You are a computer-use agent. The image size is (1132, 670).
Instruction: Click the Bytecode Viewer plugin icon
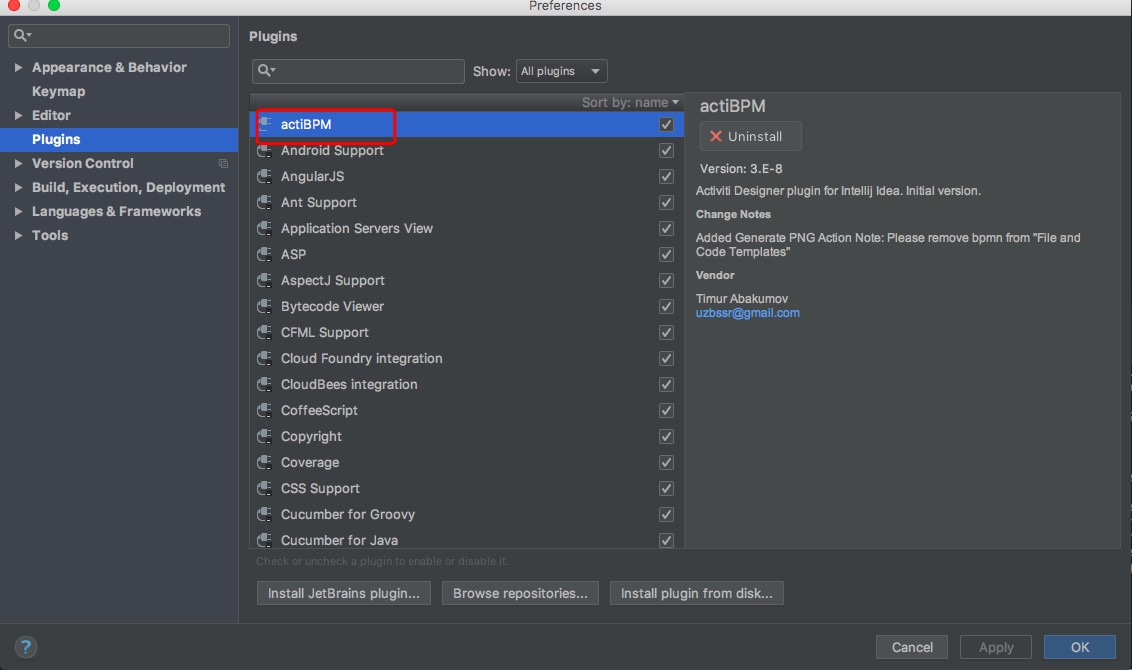[x=264, y=306]
